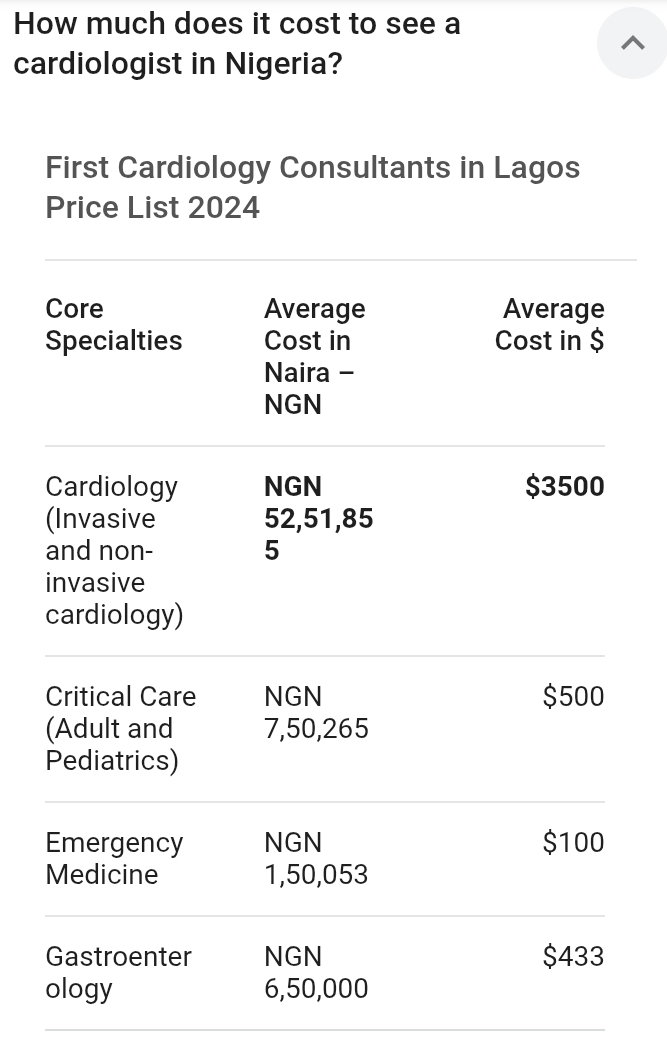This screenshot has height=1040, width=667.
Task: Select the Gastroenterology row label
Action: pyautogui.click(x=118, y=972)
